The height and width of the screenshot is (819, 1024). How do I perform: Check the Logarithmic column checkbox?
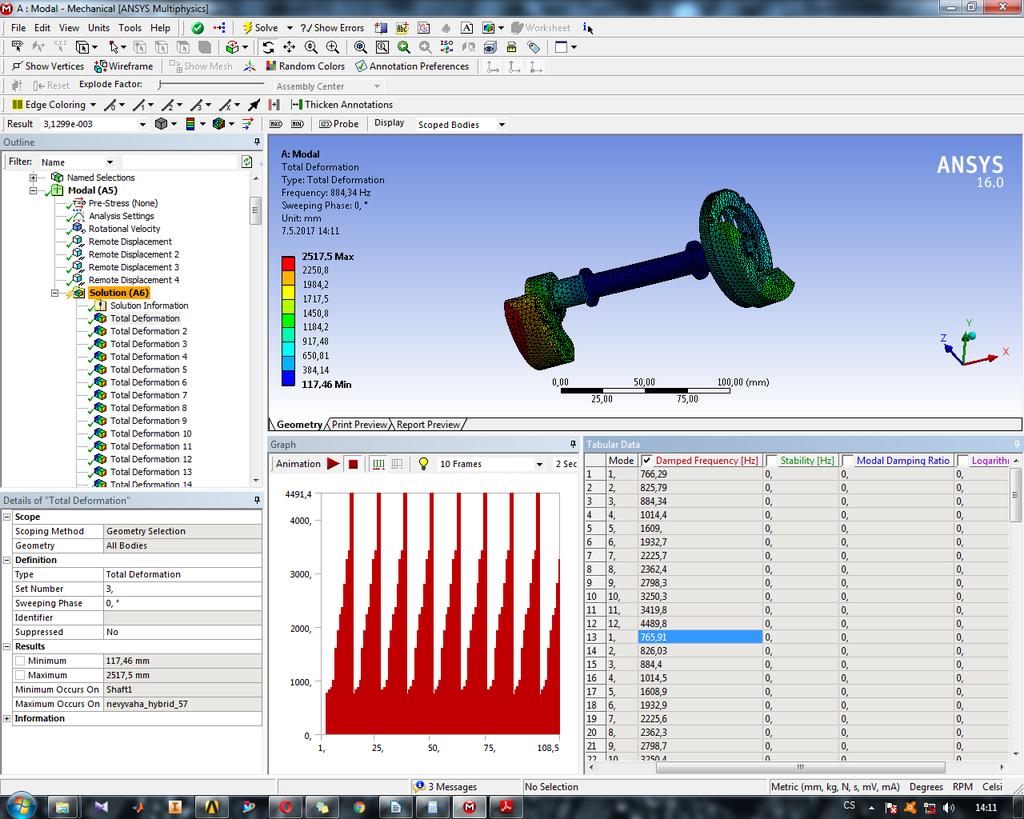[963, 460]
